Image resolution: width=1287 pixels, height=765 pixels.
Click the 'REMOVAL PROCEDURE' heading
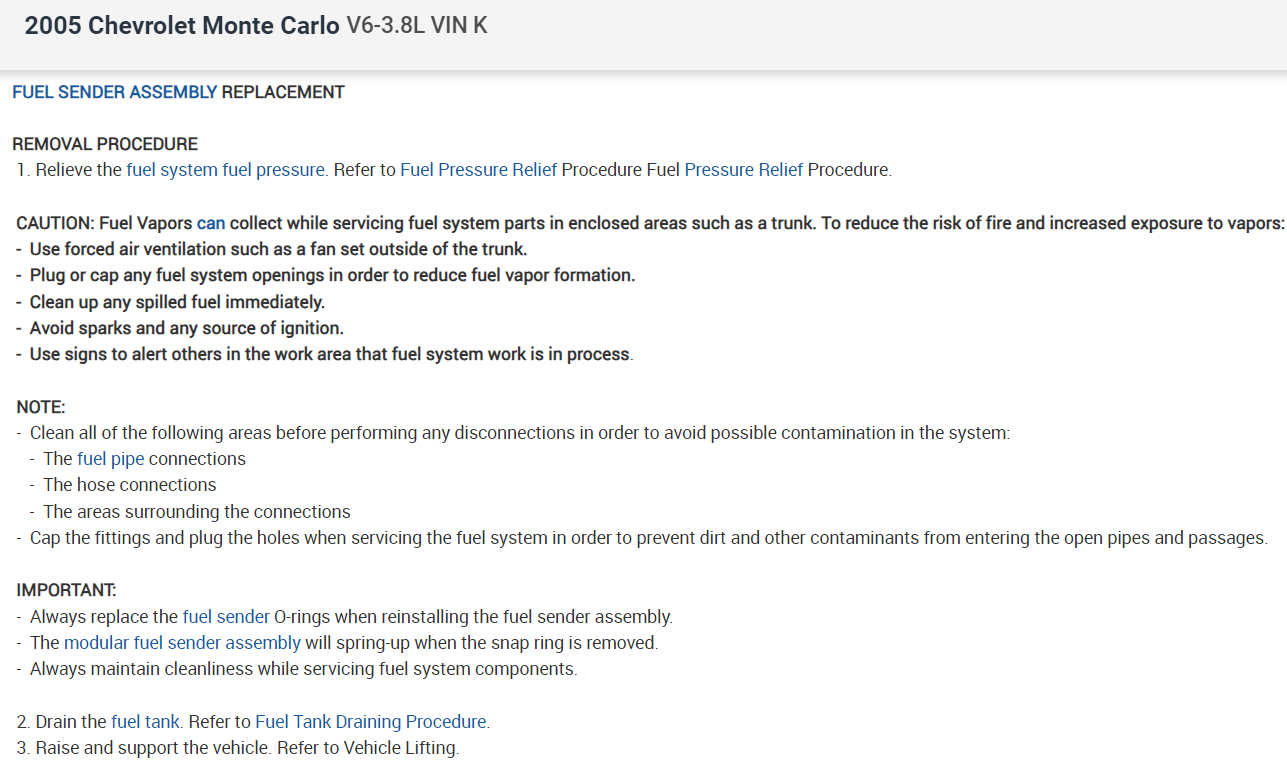[x=105, y=144]
